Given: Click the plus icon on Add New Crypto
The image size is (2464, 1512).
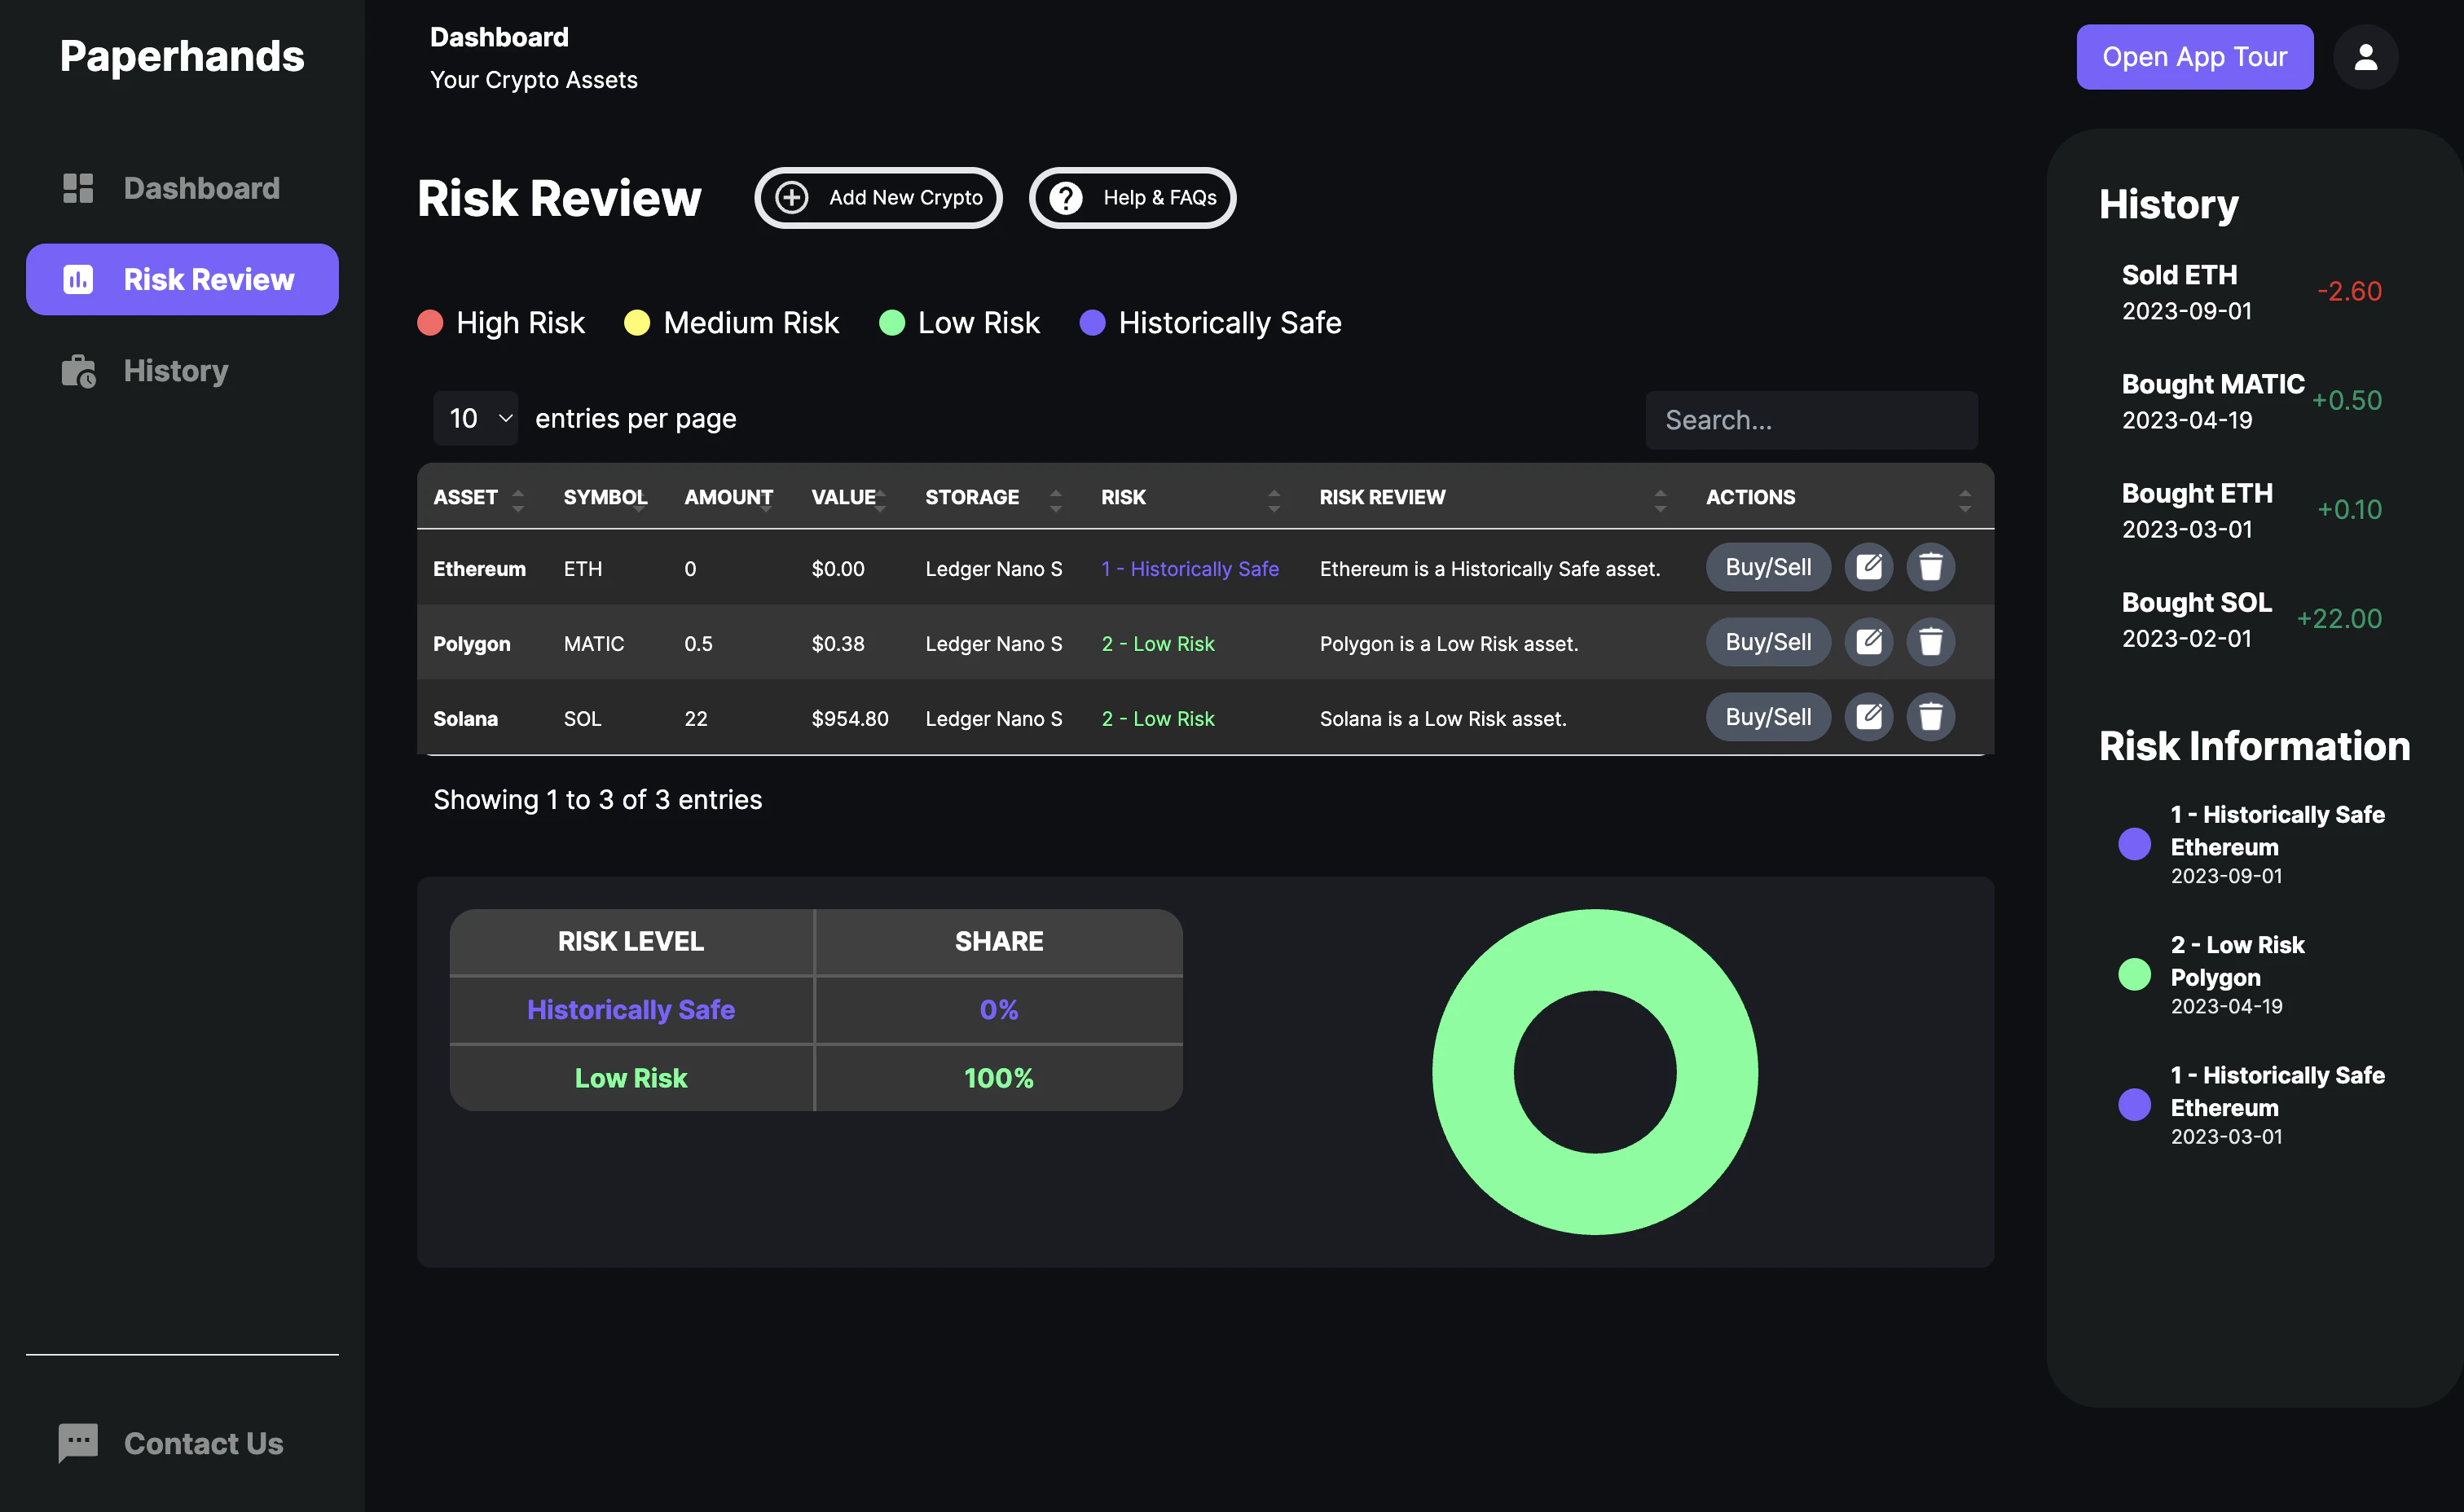Looking at the screenshot, I should tap(792, 197).
